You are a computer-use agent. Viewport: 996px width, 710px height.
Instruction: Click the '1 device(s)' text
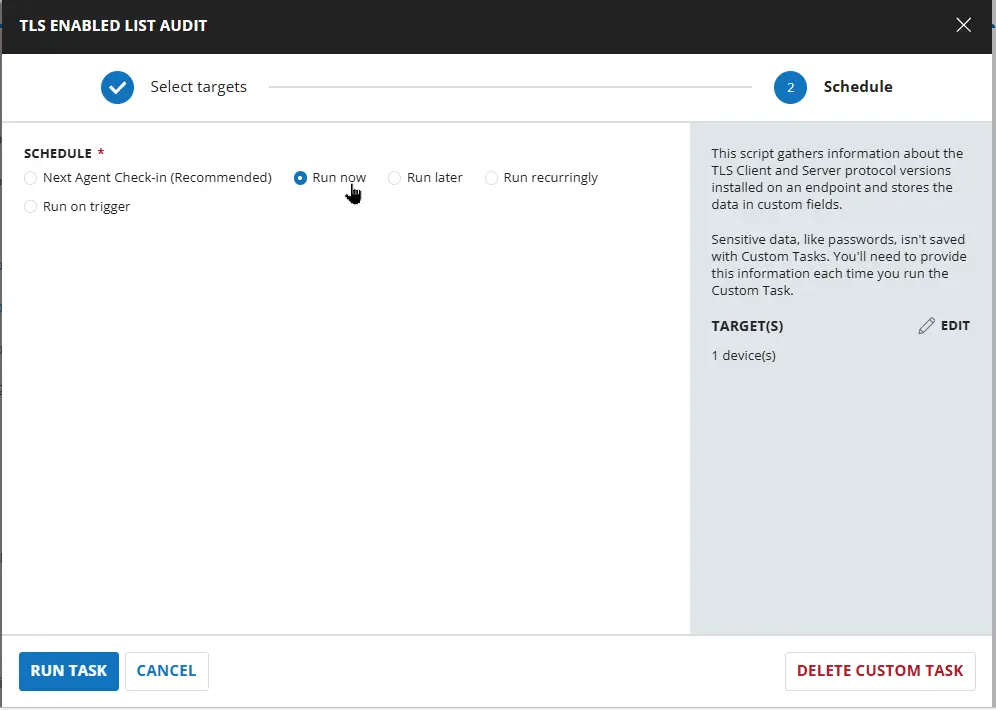(743, 356)
